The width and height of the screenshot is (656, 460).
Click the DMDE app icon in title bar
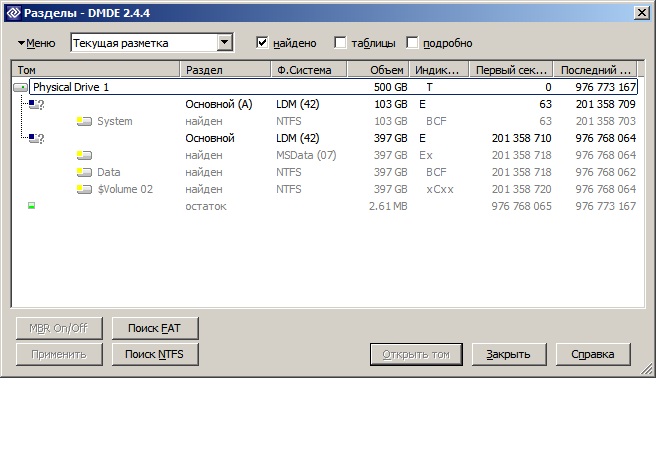click(x=12, y=13)
